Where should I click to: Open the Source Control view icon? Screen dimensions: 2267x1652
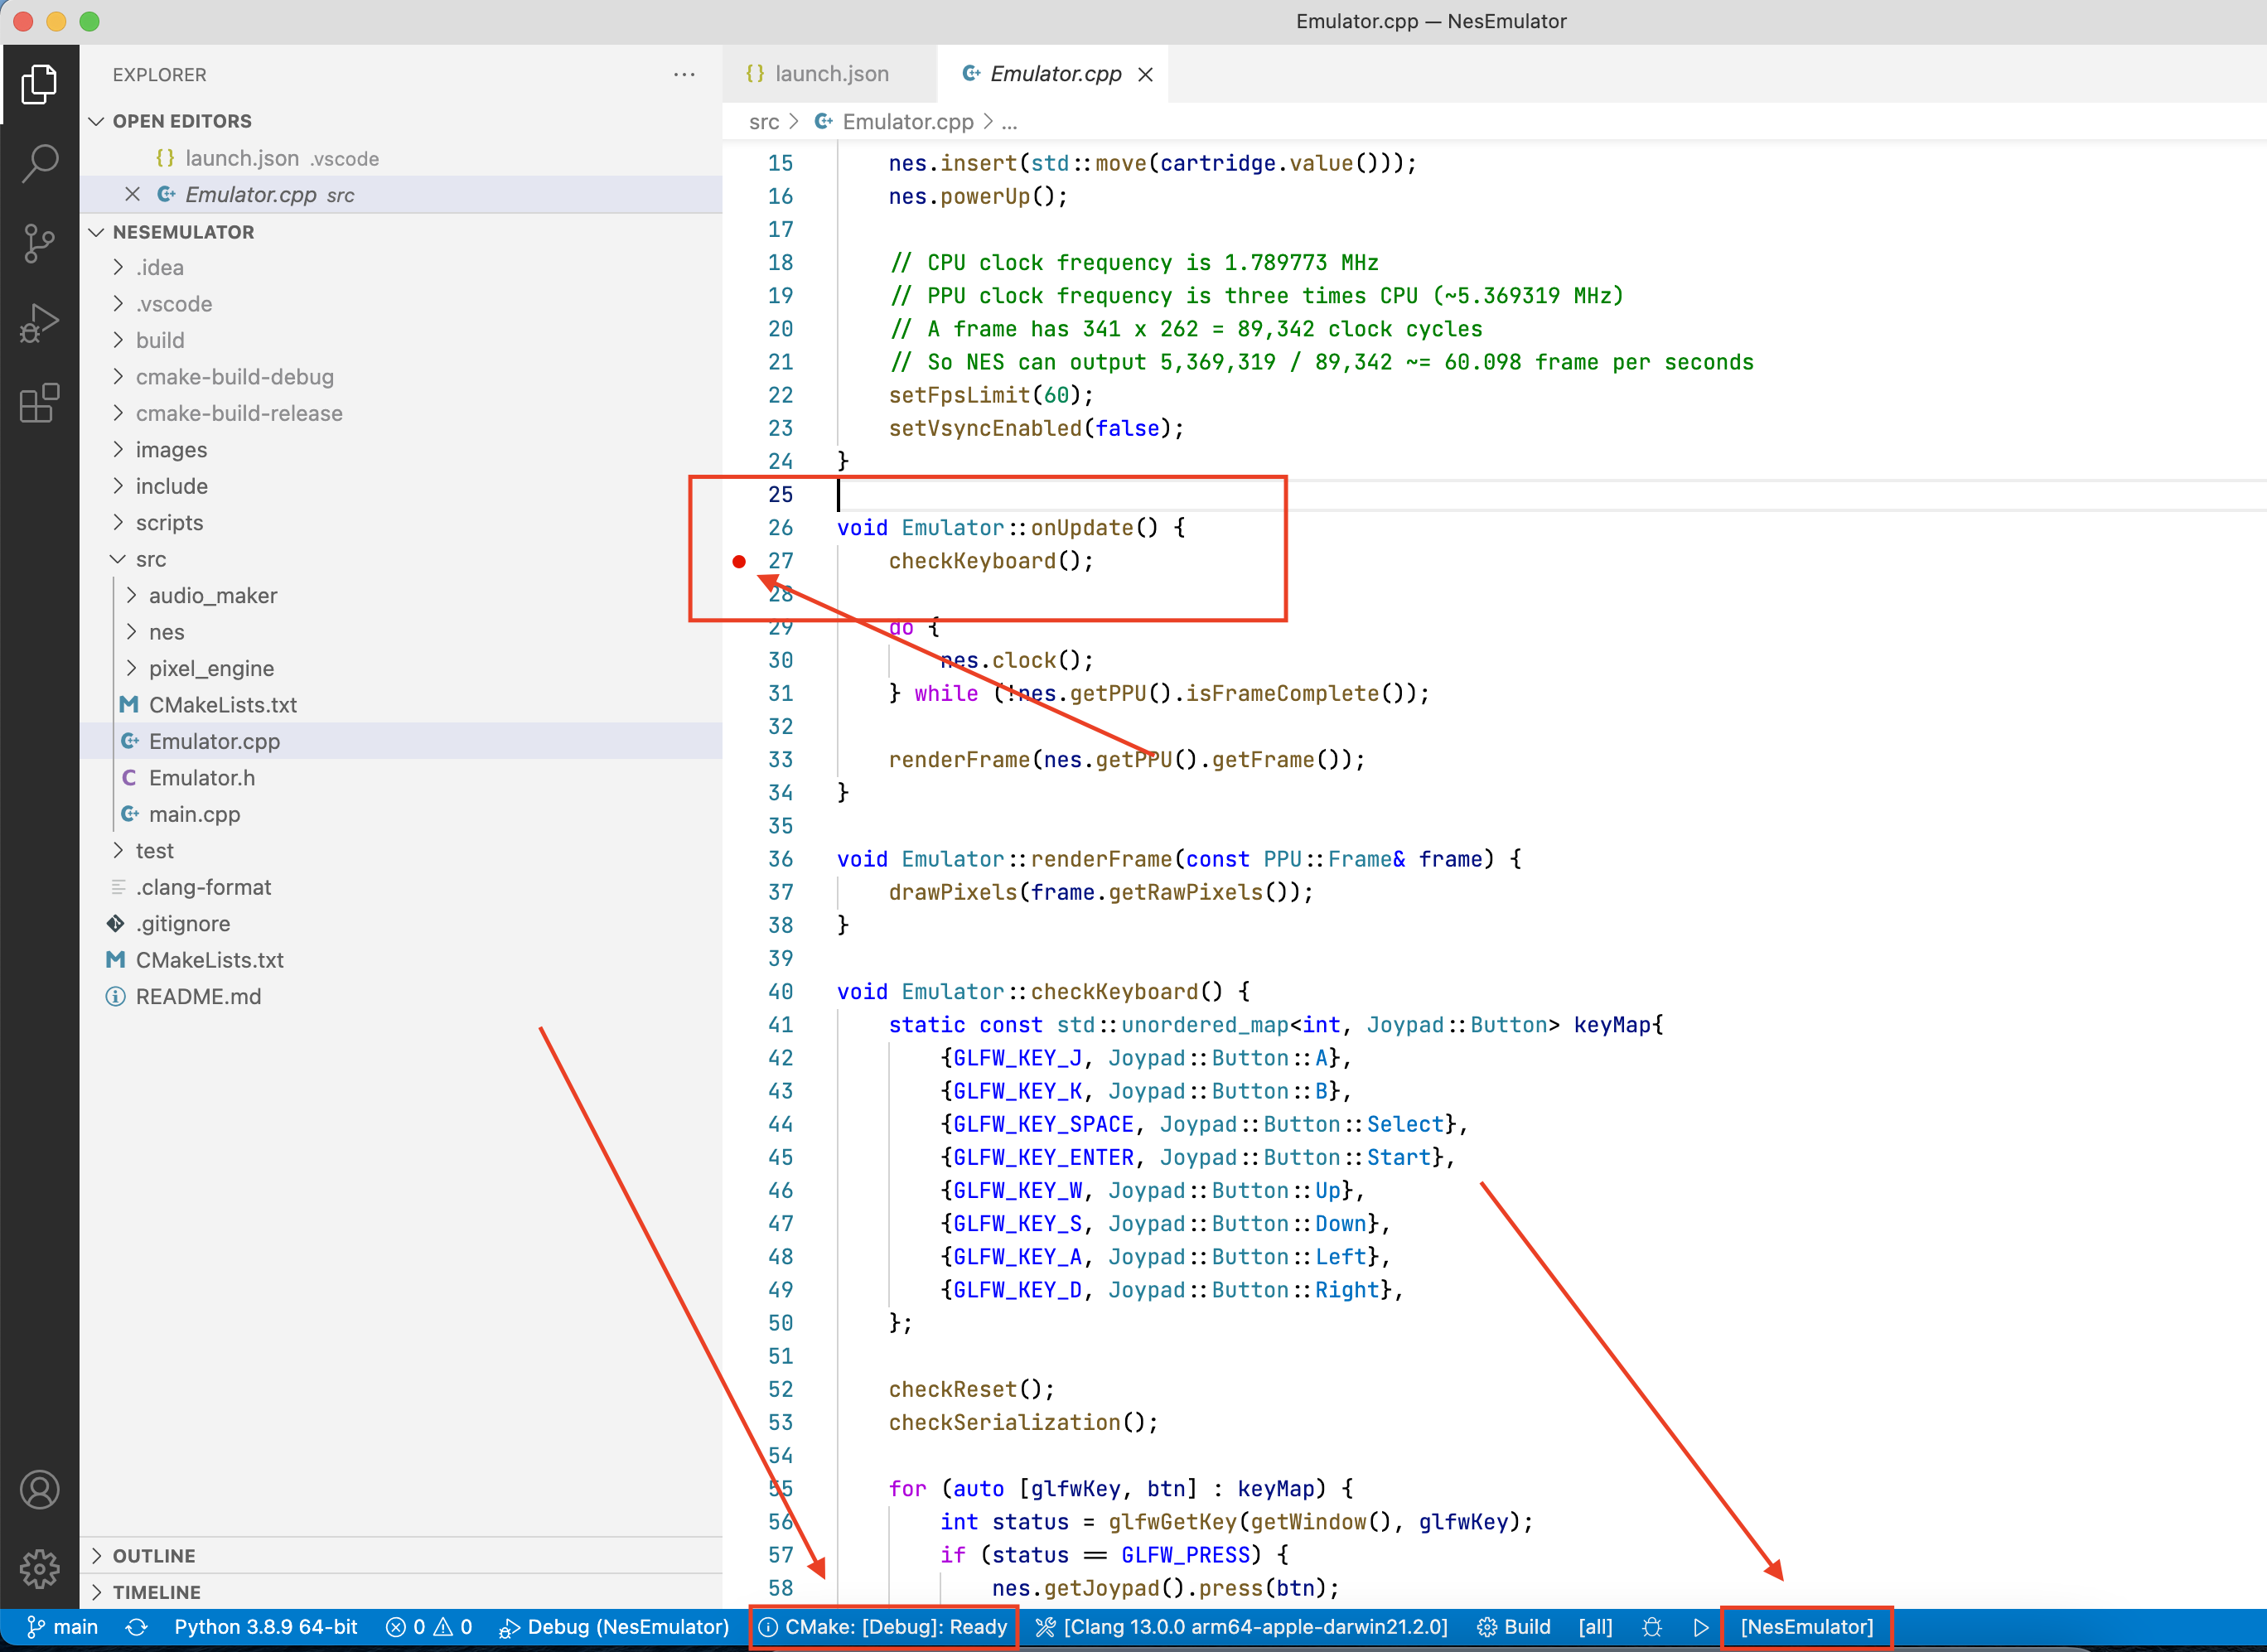pyautogui.click(x=39, y=243)
